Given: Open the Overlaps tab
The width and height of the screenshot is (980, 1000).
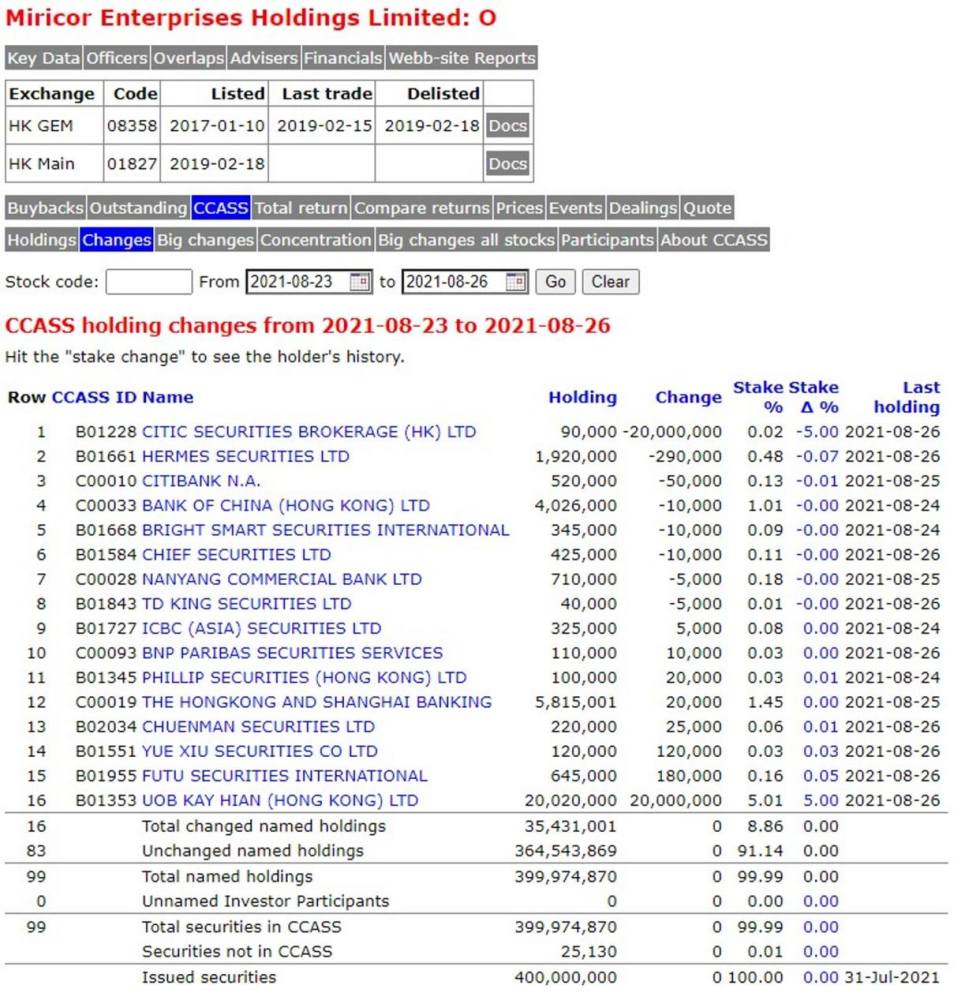Looking at the screenshot, I should (x=189, y=58).
